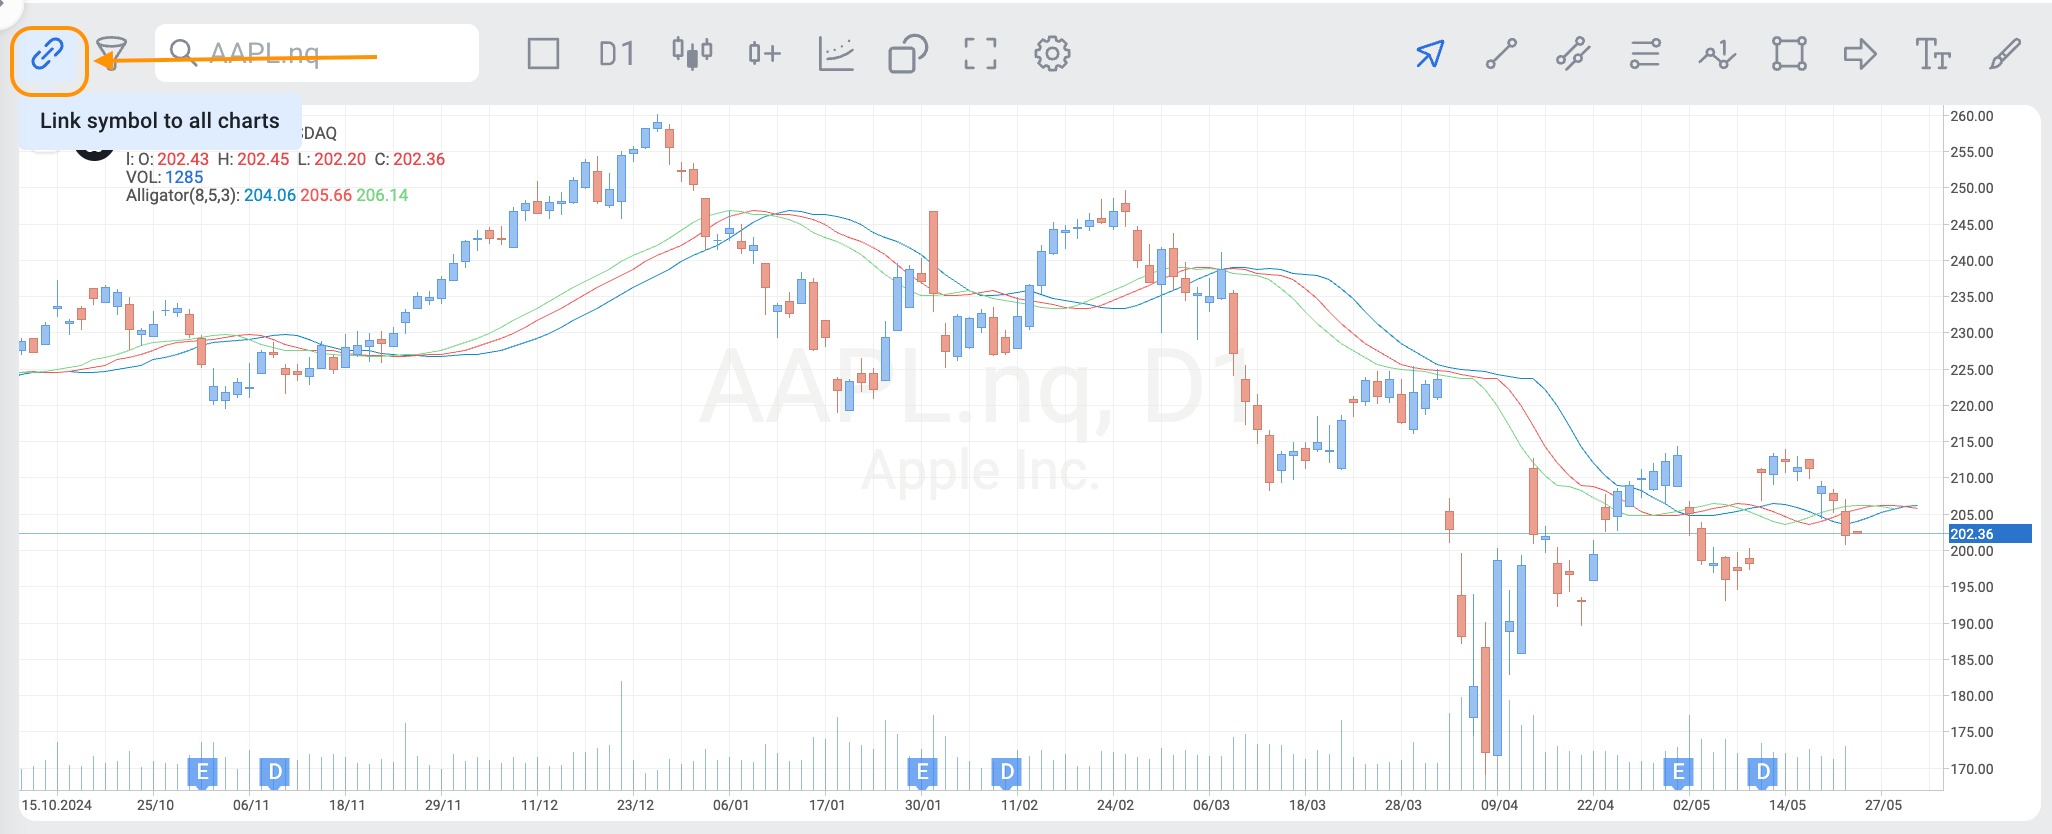Select the wave pattern drawing tool
The width and height of the screenshot is (2052, 834).
click(x=1717, y=53)
